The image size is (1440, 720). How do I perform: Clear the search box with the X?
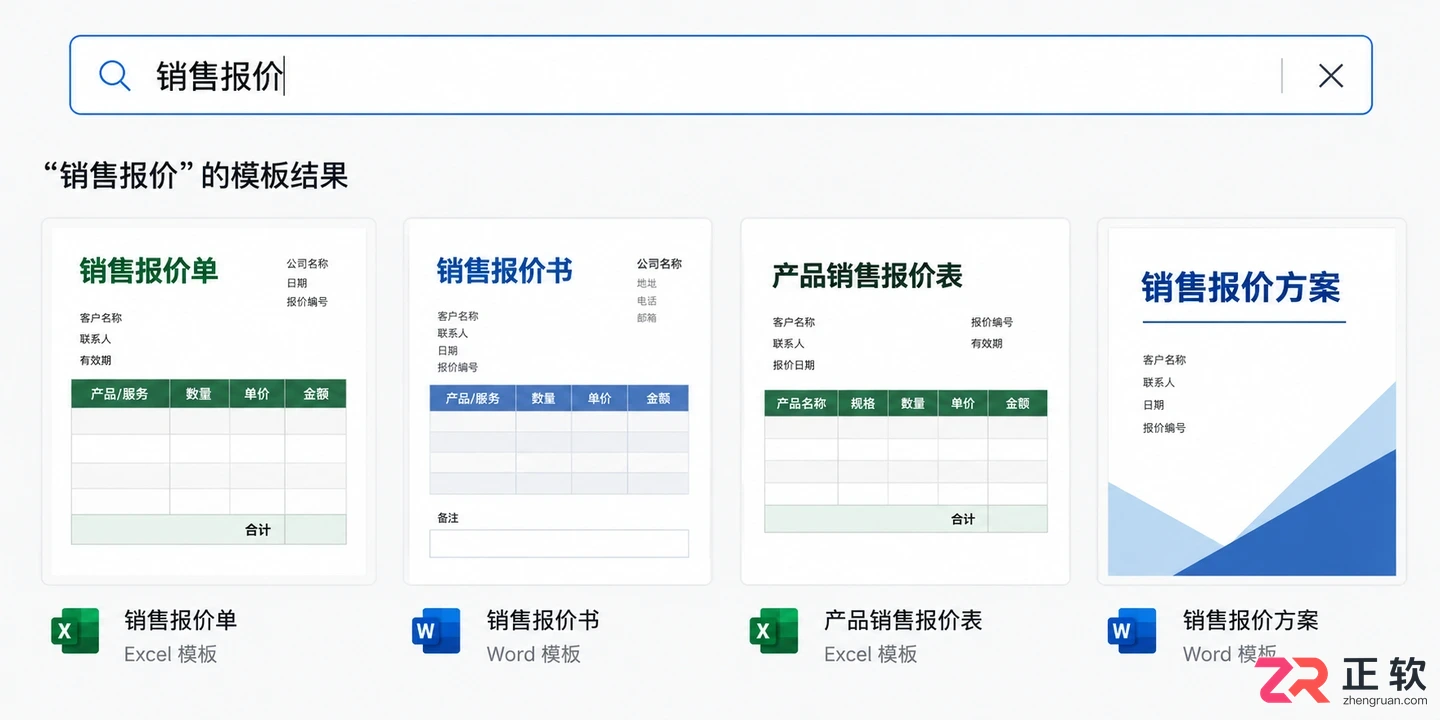pyautogui.click(x=1330, y=76)
